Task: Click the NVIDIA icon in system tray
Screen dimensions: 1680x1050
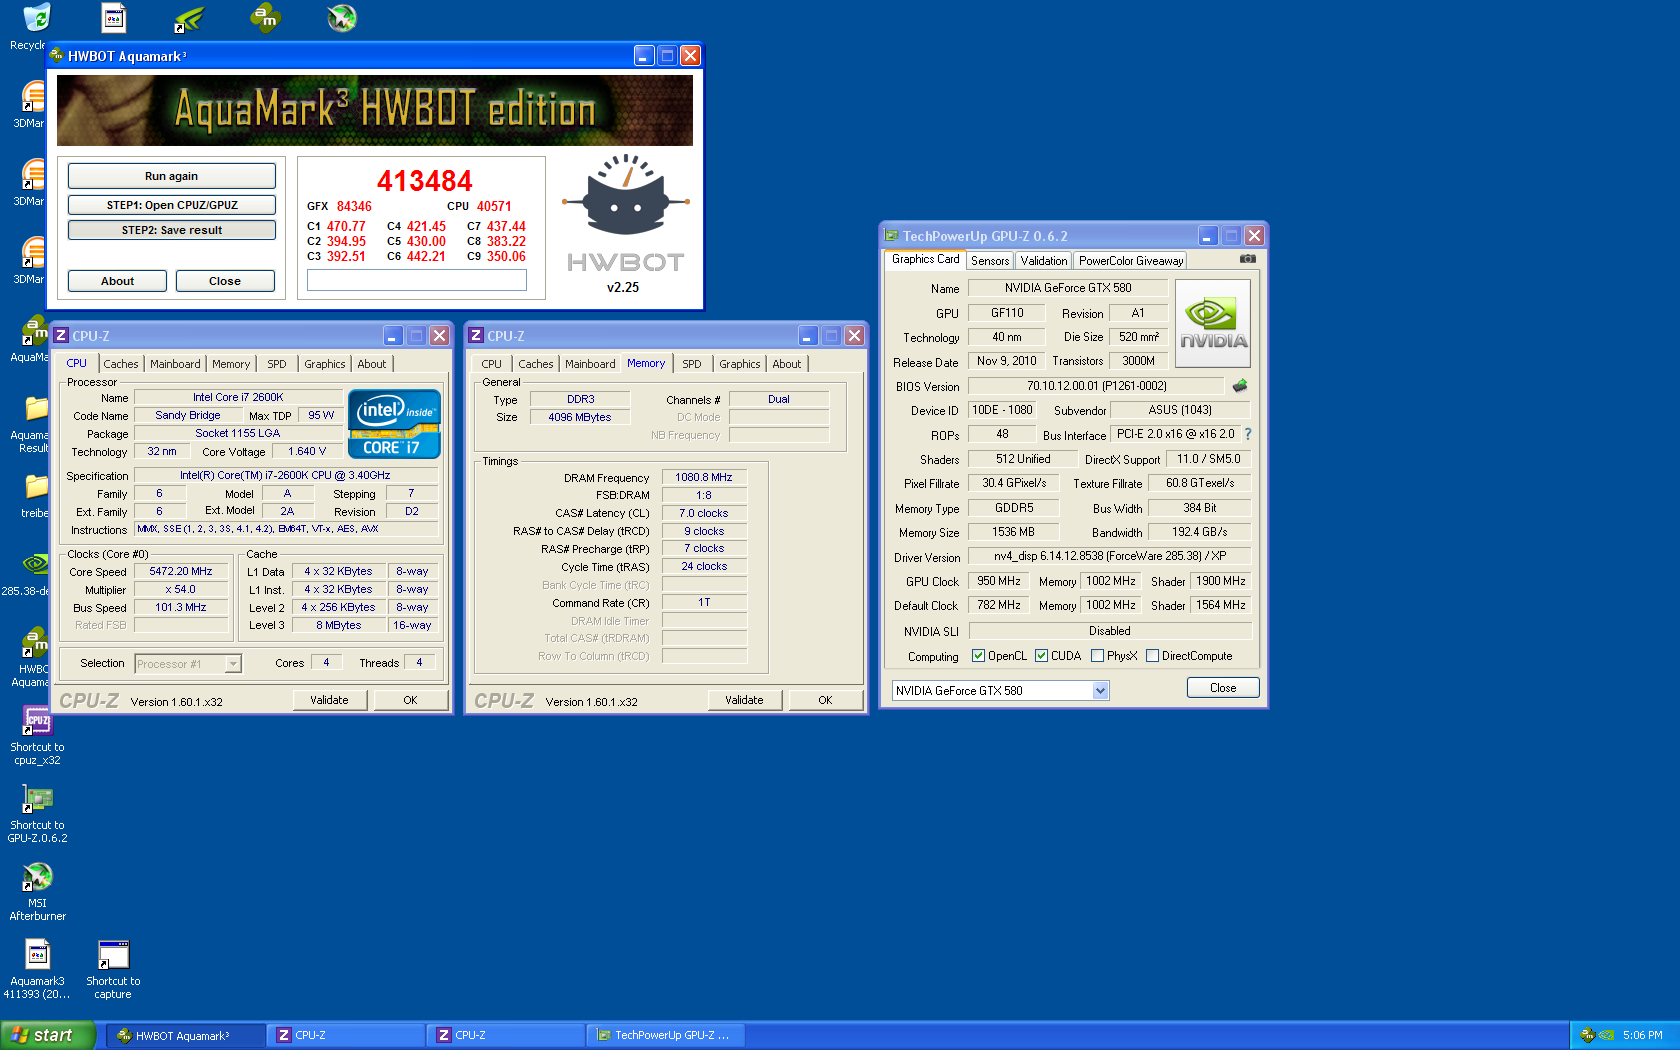Action: pos(1606,1035)
